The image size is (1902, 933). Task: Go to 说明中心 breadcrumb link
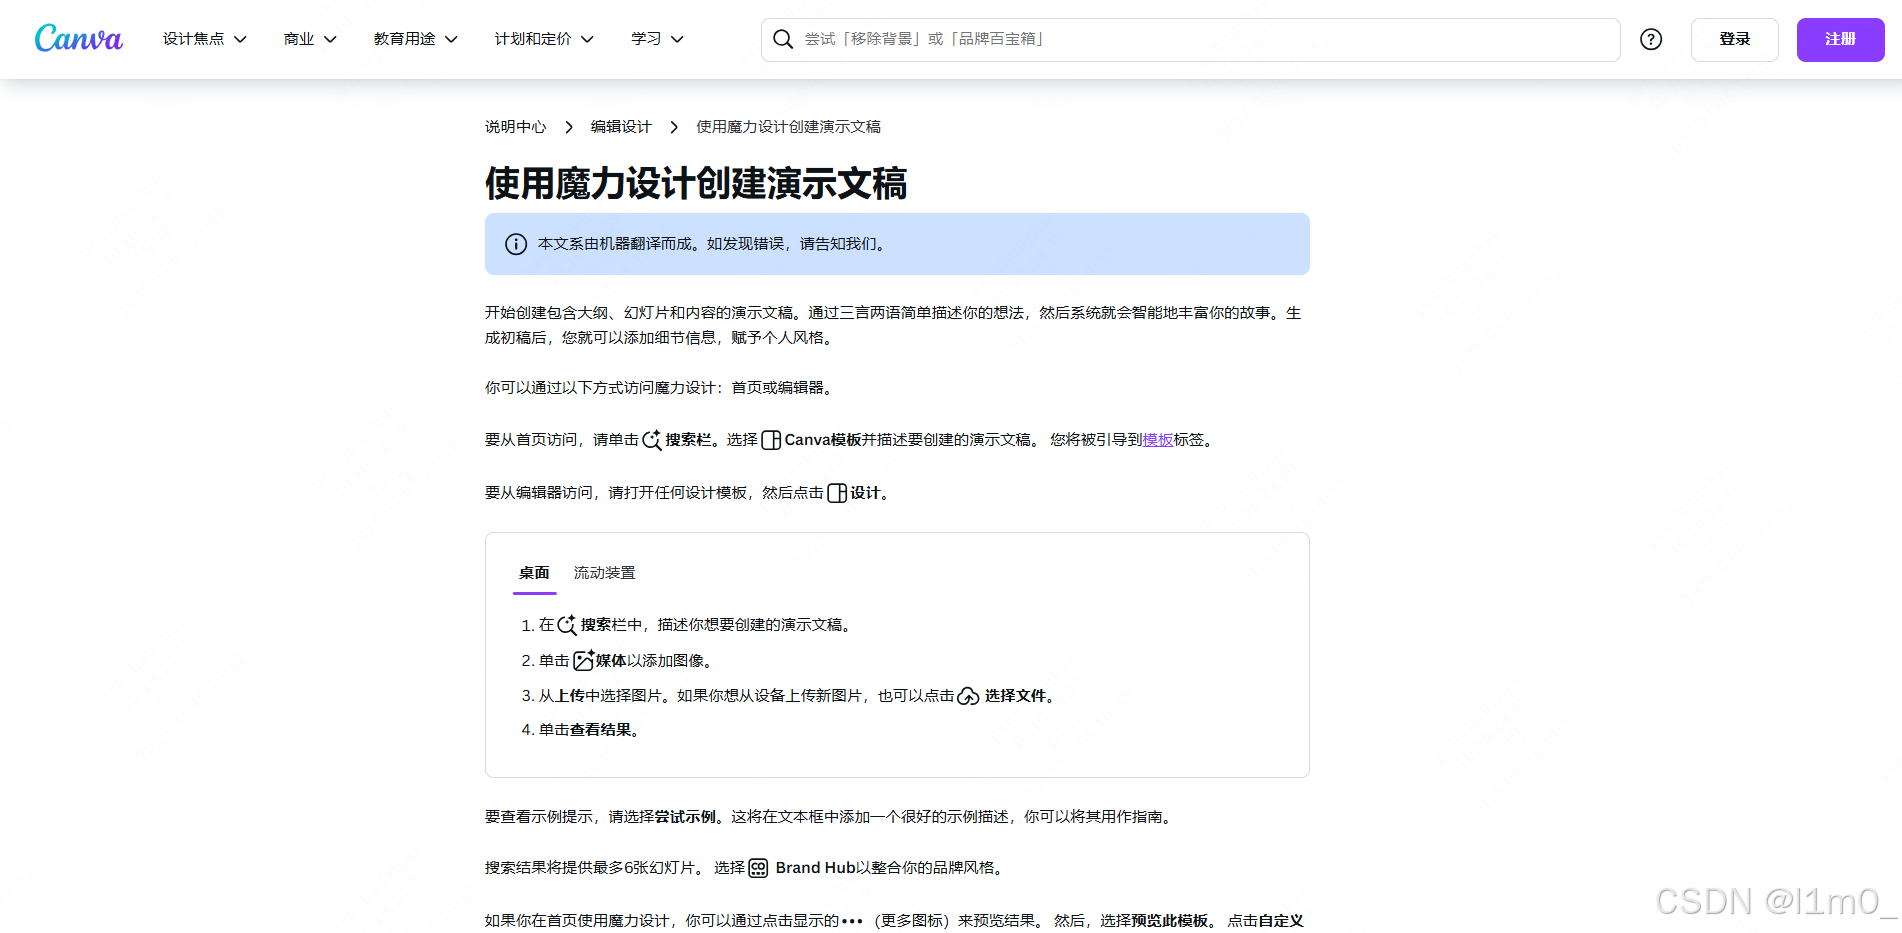(516, 127)
